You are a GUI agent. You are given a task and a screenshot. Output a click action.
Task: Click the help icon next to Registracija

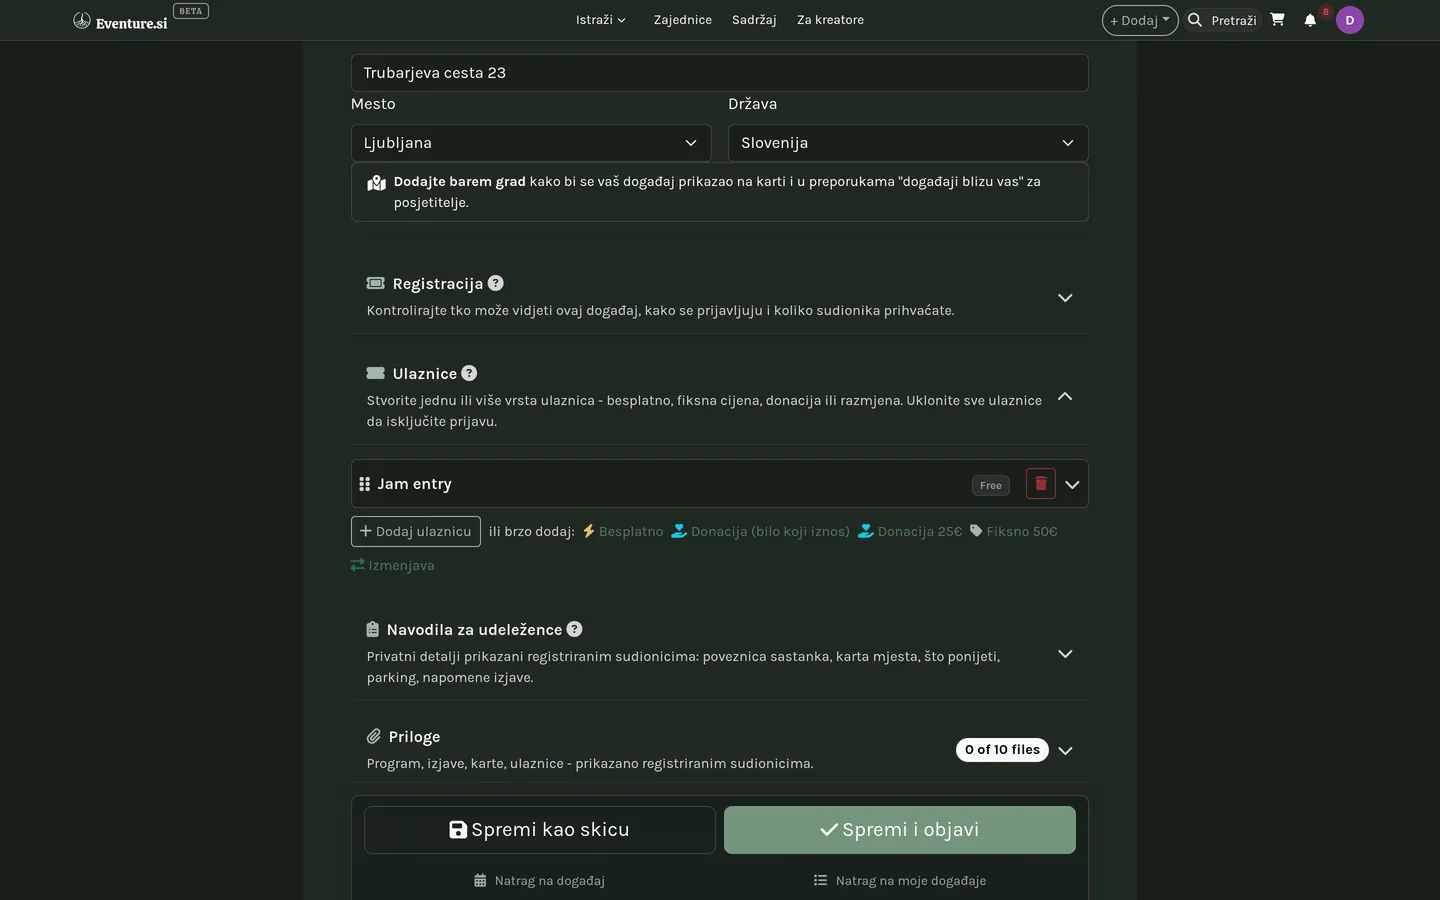tap(496, 283)
